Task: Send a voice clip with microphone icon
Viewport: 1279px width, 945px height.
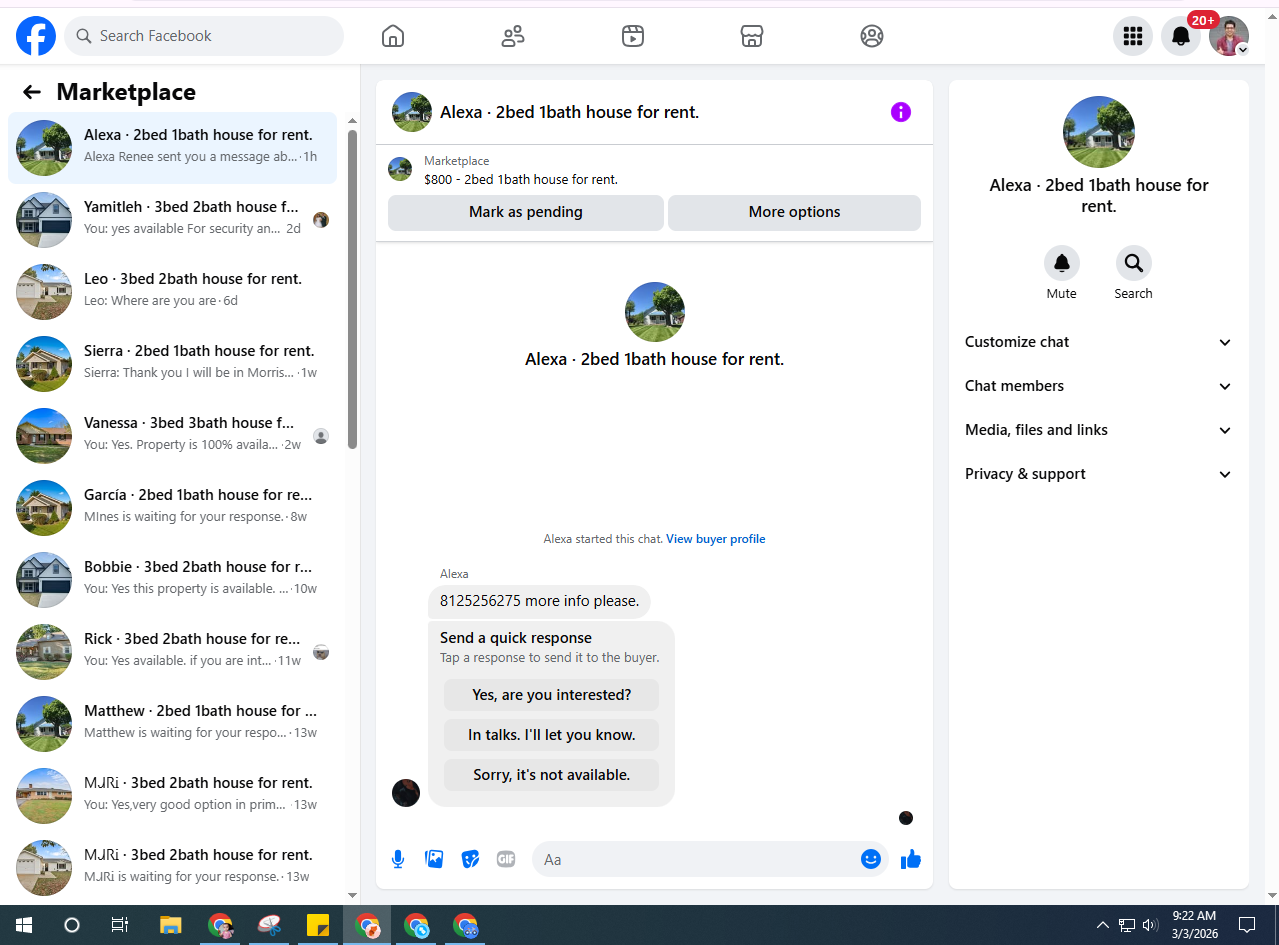Action: 398,859
